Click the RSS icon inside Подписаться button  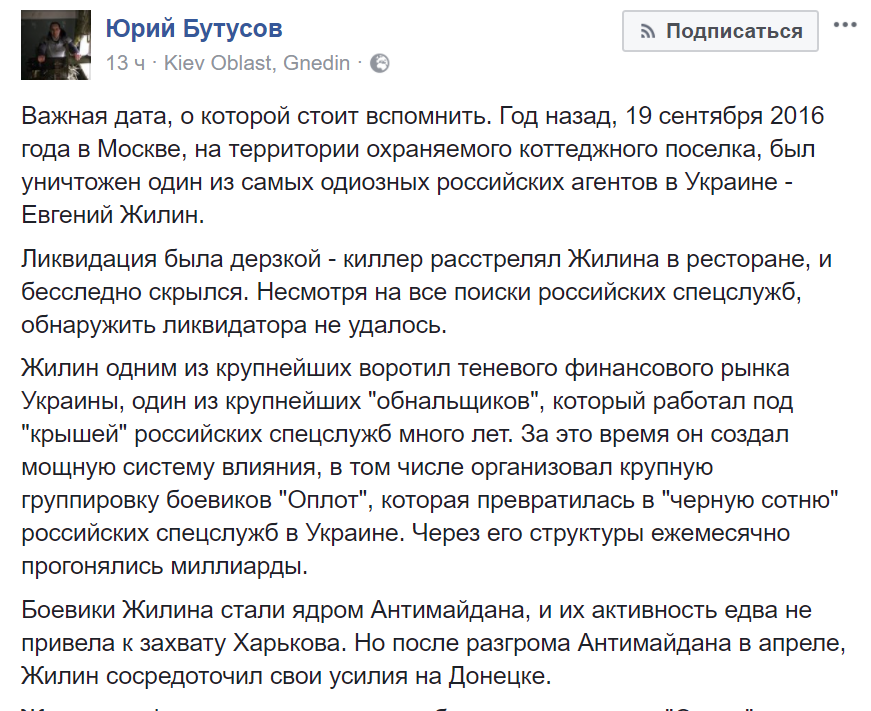[647, 32]
